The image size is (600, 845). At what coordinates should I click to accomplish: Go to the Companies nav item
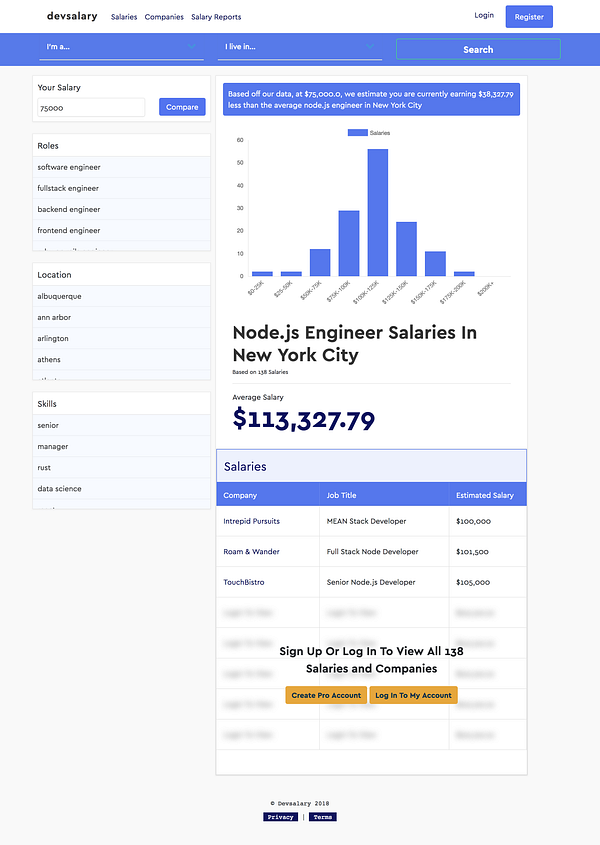click(164, 17)
